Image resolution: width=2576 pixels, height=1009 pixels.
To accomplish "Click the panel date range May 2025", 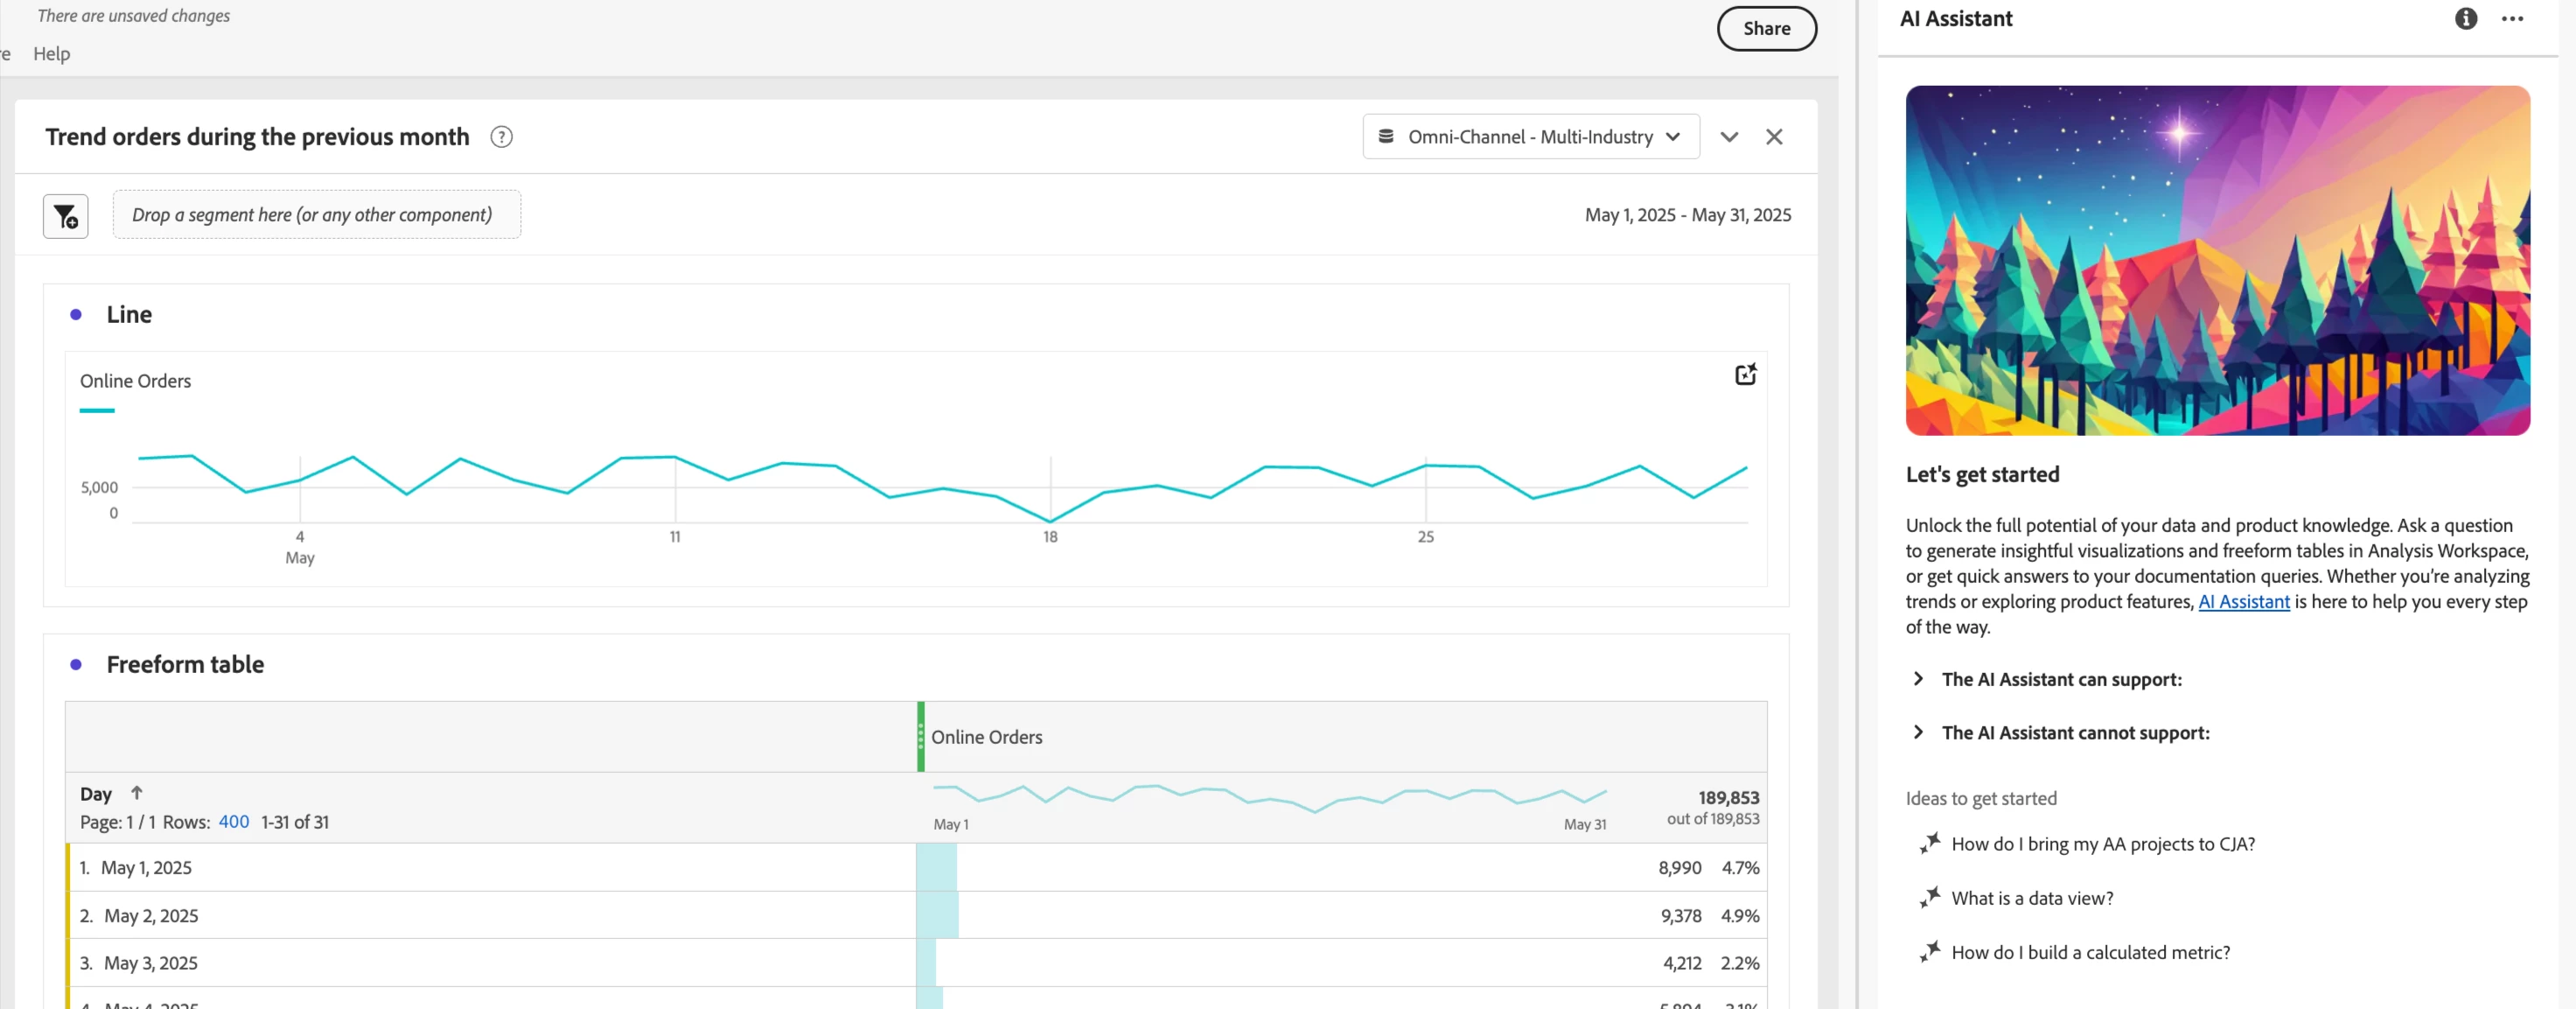I will click(x=1687, y=215).
